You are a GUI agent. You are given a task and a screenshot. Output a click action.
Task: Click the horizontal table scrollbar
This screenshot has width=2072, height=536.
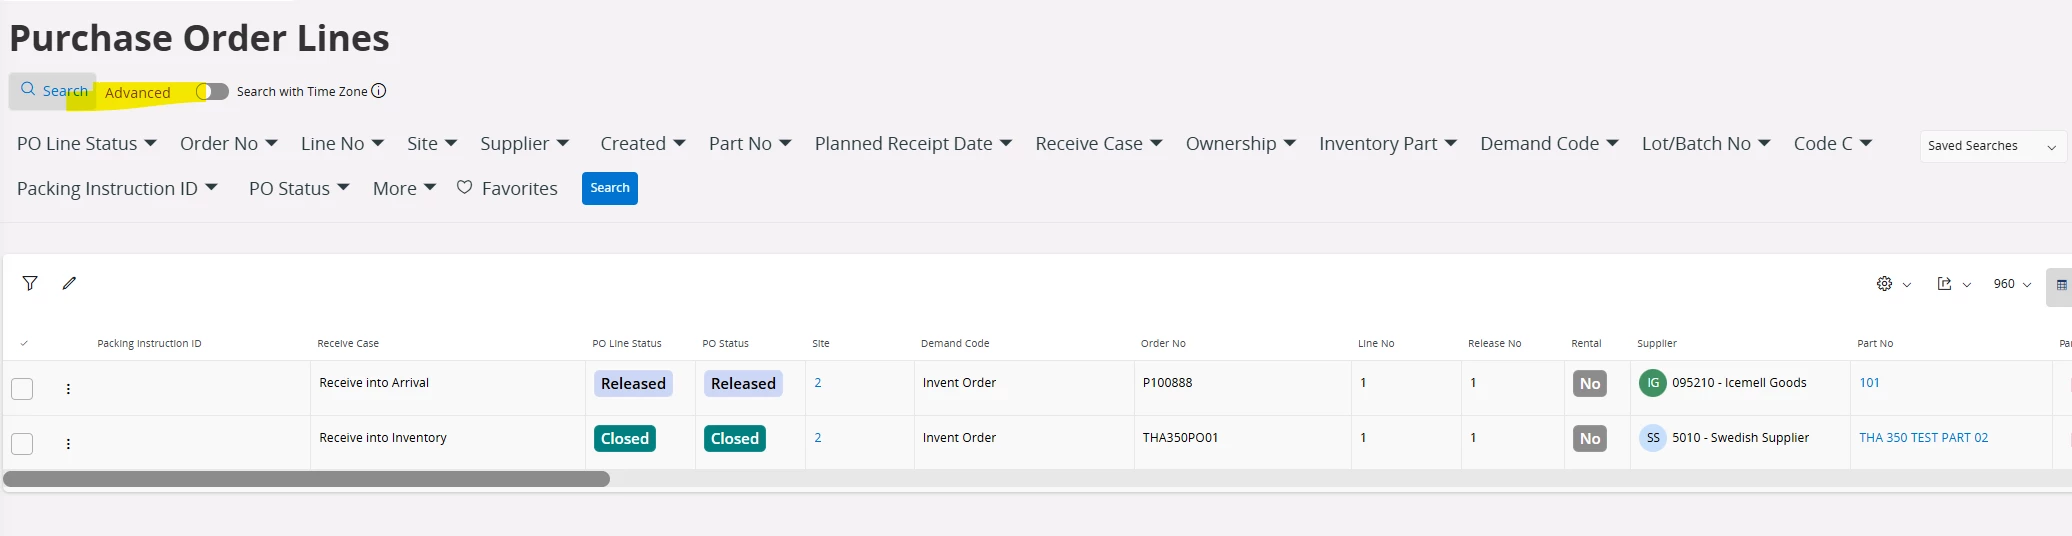pos(306,479)
